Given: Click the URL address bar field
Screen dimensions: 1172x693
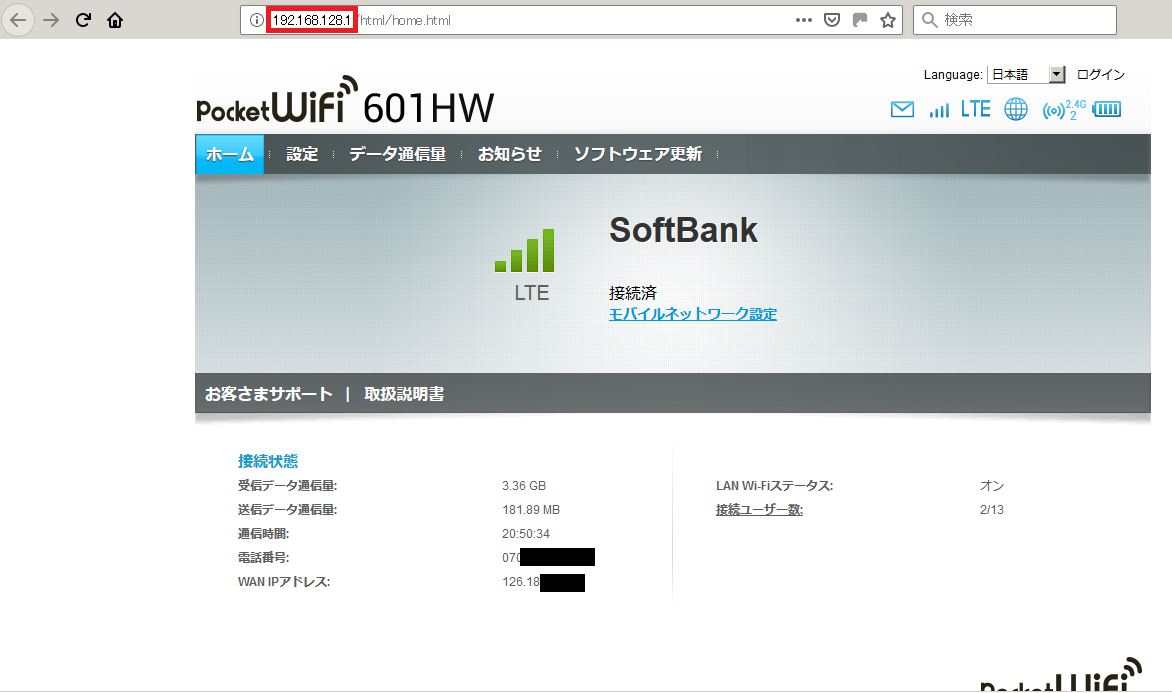Looking at the screenshot, I should click(x=571, y=20).
